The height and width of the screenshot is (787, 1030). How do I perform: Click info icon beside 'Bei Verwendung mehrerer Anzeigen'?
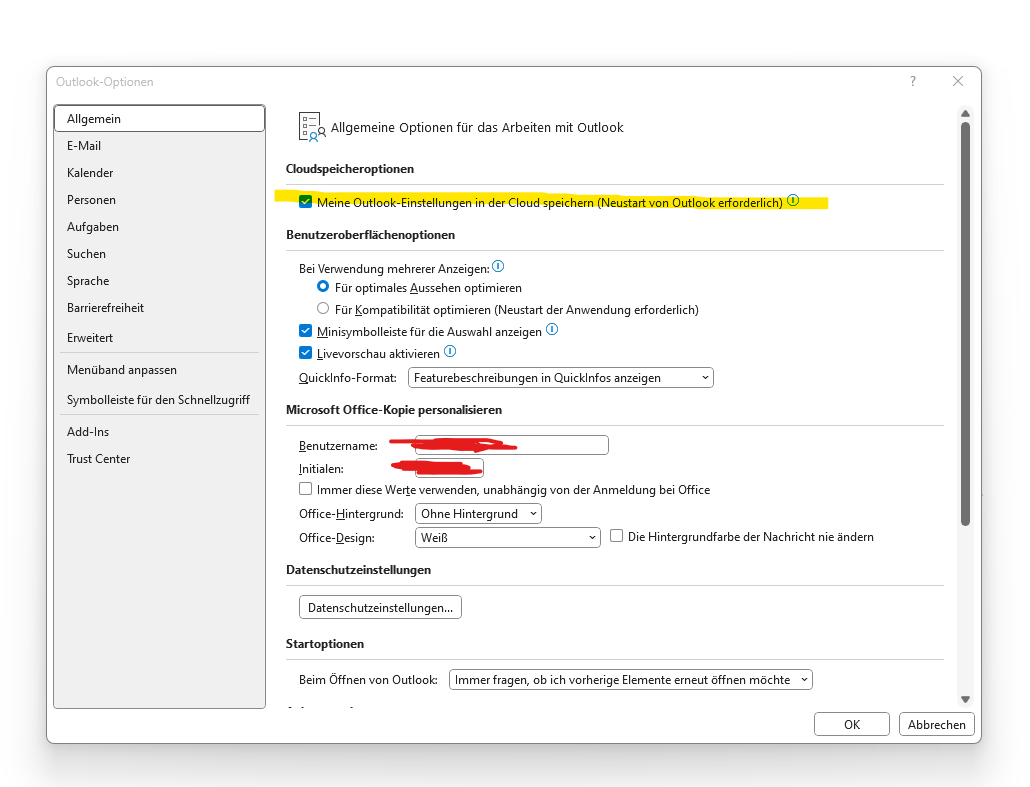coord(498,266)
